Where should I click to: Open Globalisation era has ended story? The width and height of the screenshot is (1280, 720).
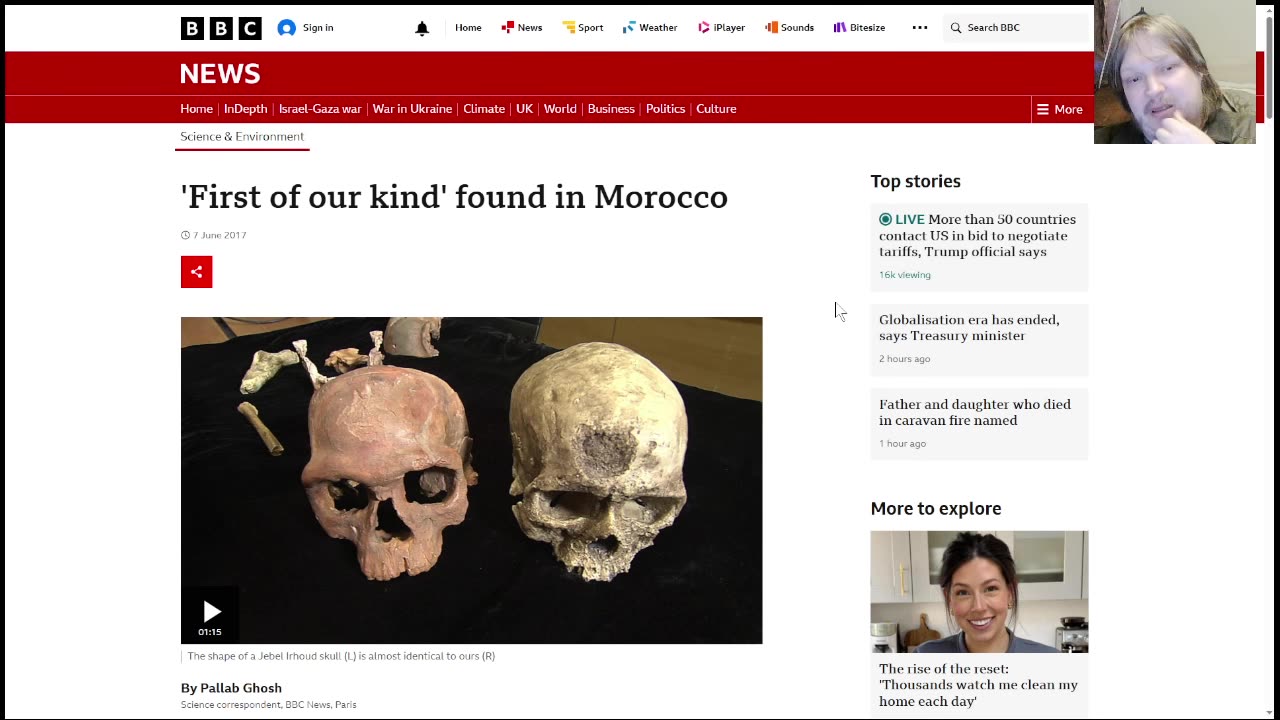969,328
